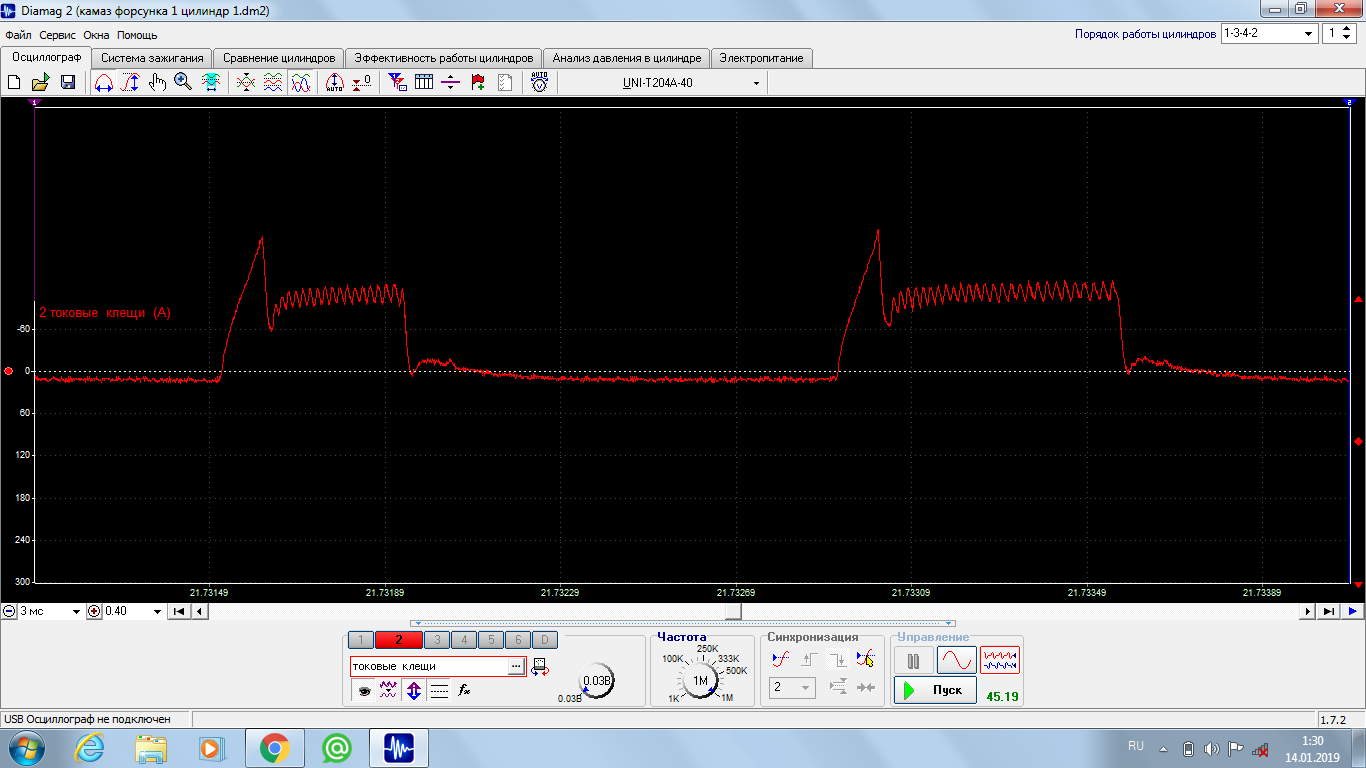Screen dimensions: 1366x768
Task: Click the horizontal timeline scrollbar thumb
Action: click(734, 611)
